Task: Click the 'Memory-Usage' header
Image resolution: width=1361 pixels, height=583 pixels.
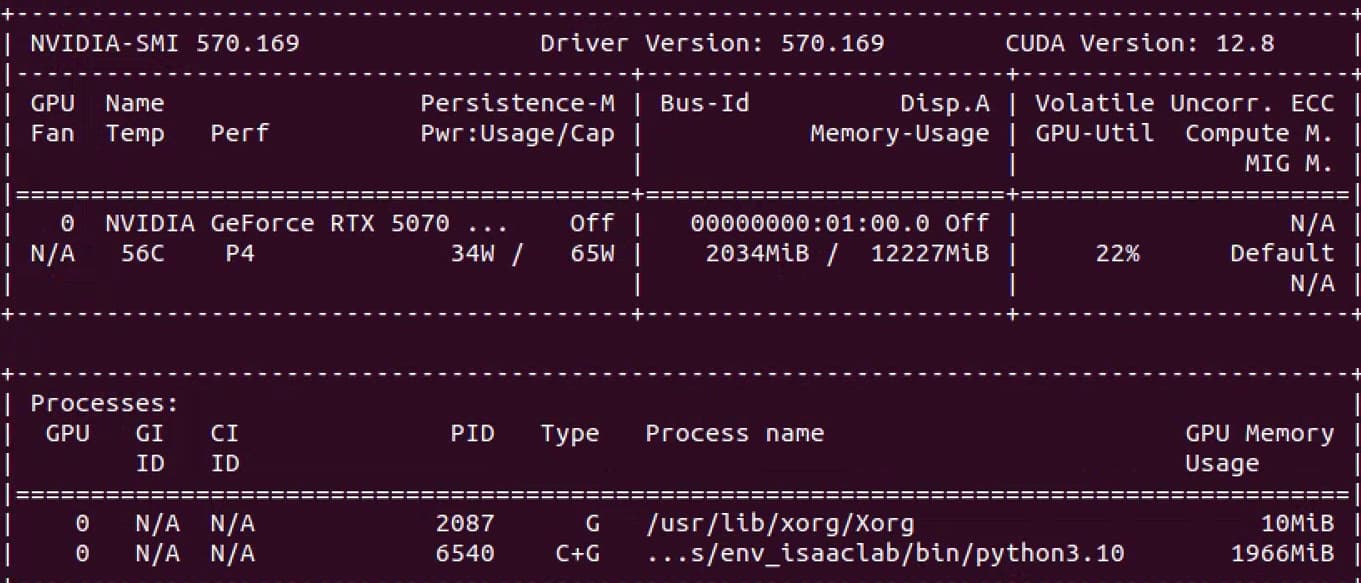Action: [x=900, y=133]
